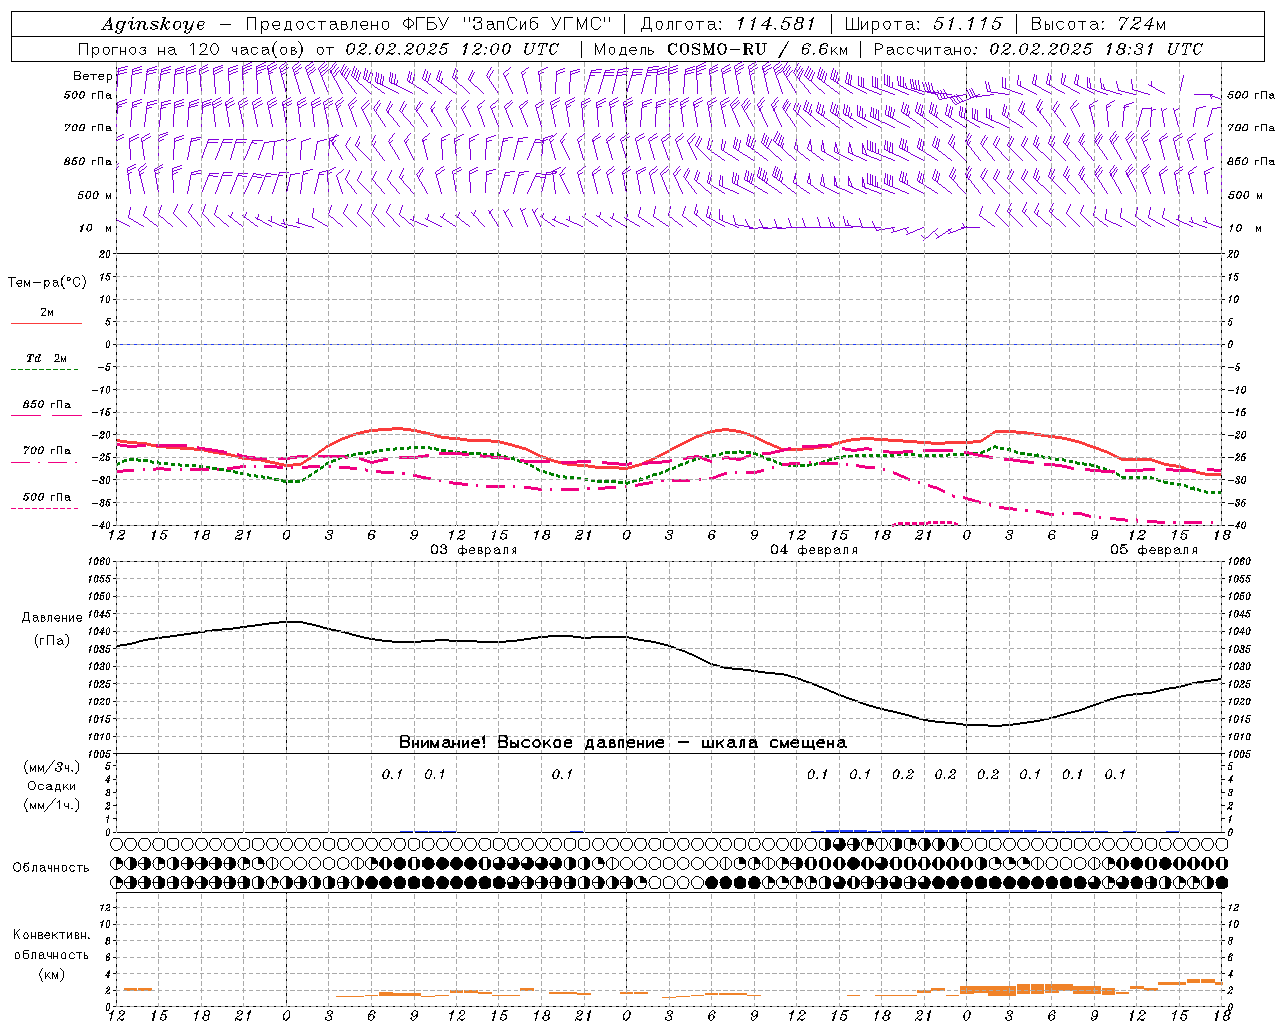This screenshot has height=1024, width=1280.
Task: Select the Высота: 724м elevation text
Action: (x=1098, y=24)
